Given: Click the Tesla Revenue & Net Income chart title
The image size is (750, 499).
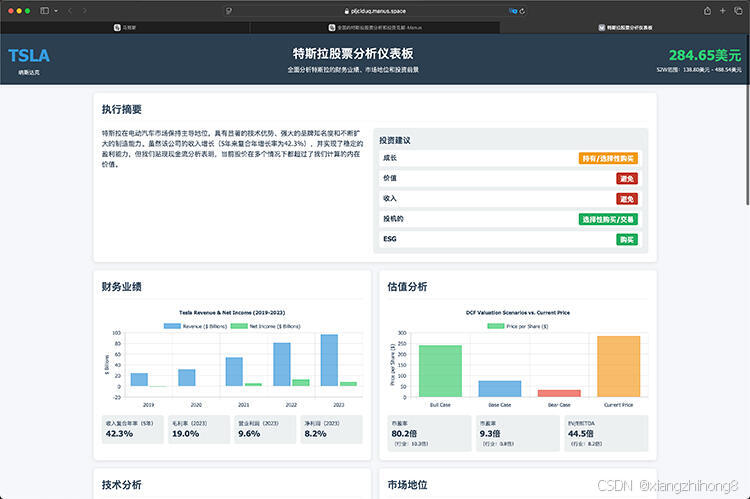Looking at the screenshot, I should click(x=232, y=312).
